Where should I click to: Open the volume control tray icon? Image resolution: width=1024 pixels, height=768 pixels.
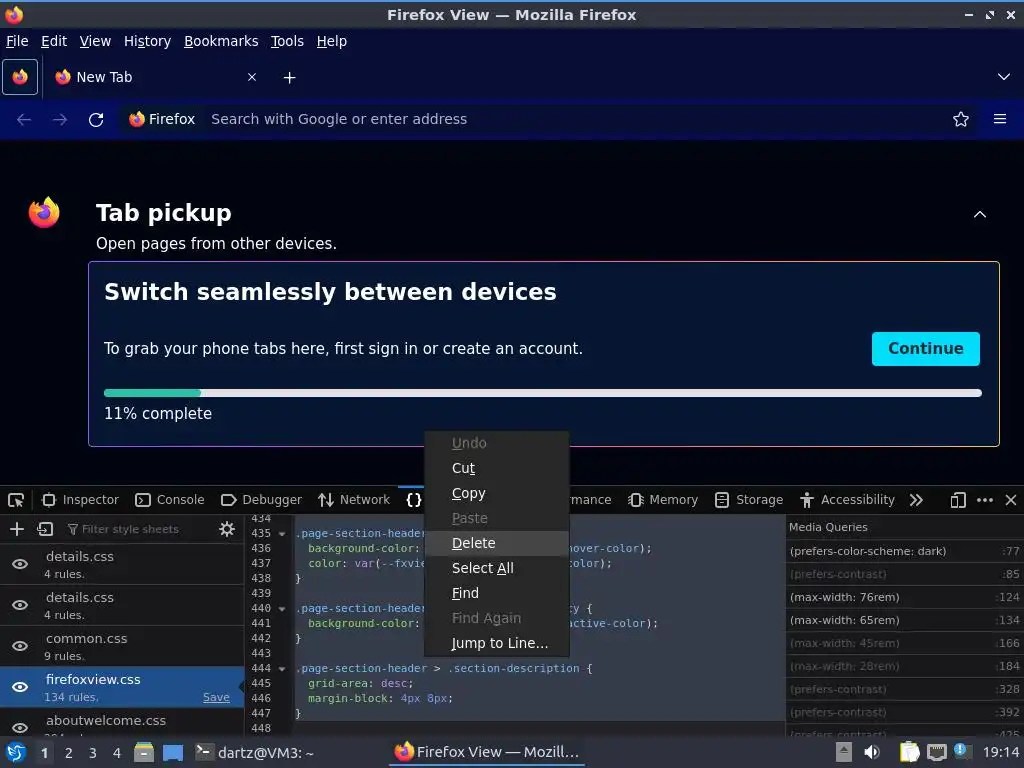[x=871, y=752]
